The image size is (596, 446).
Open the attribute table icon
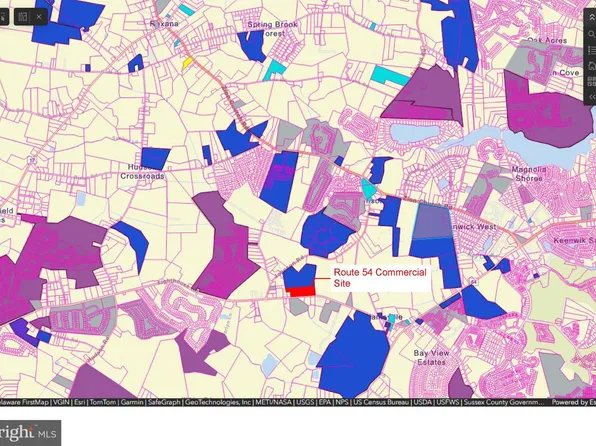pos(23,17)
